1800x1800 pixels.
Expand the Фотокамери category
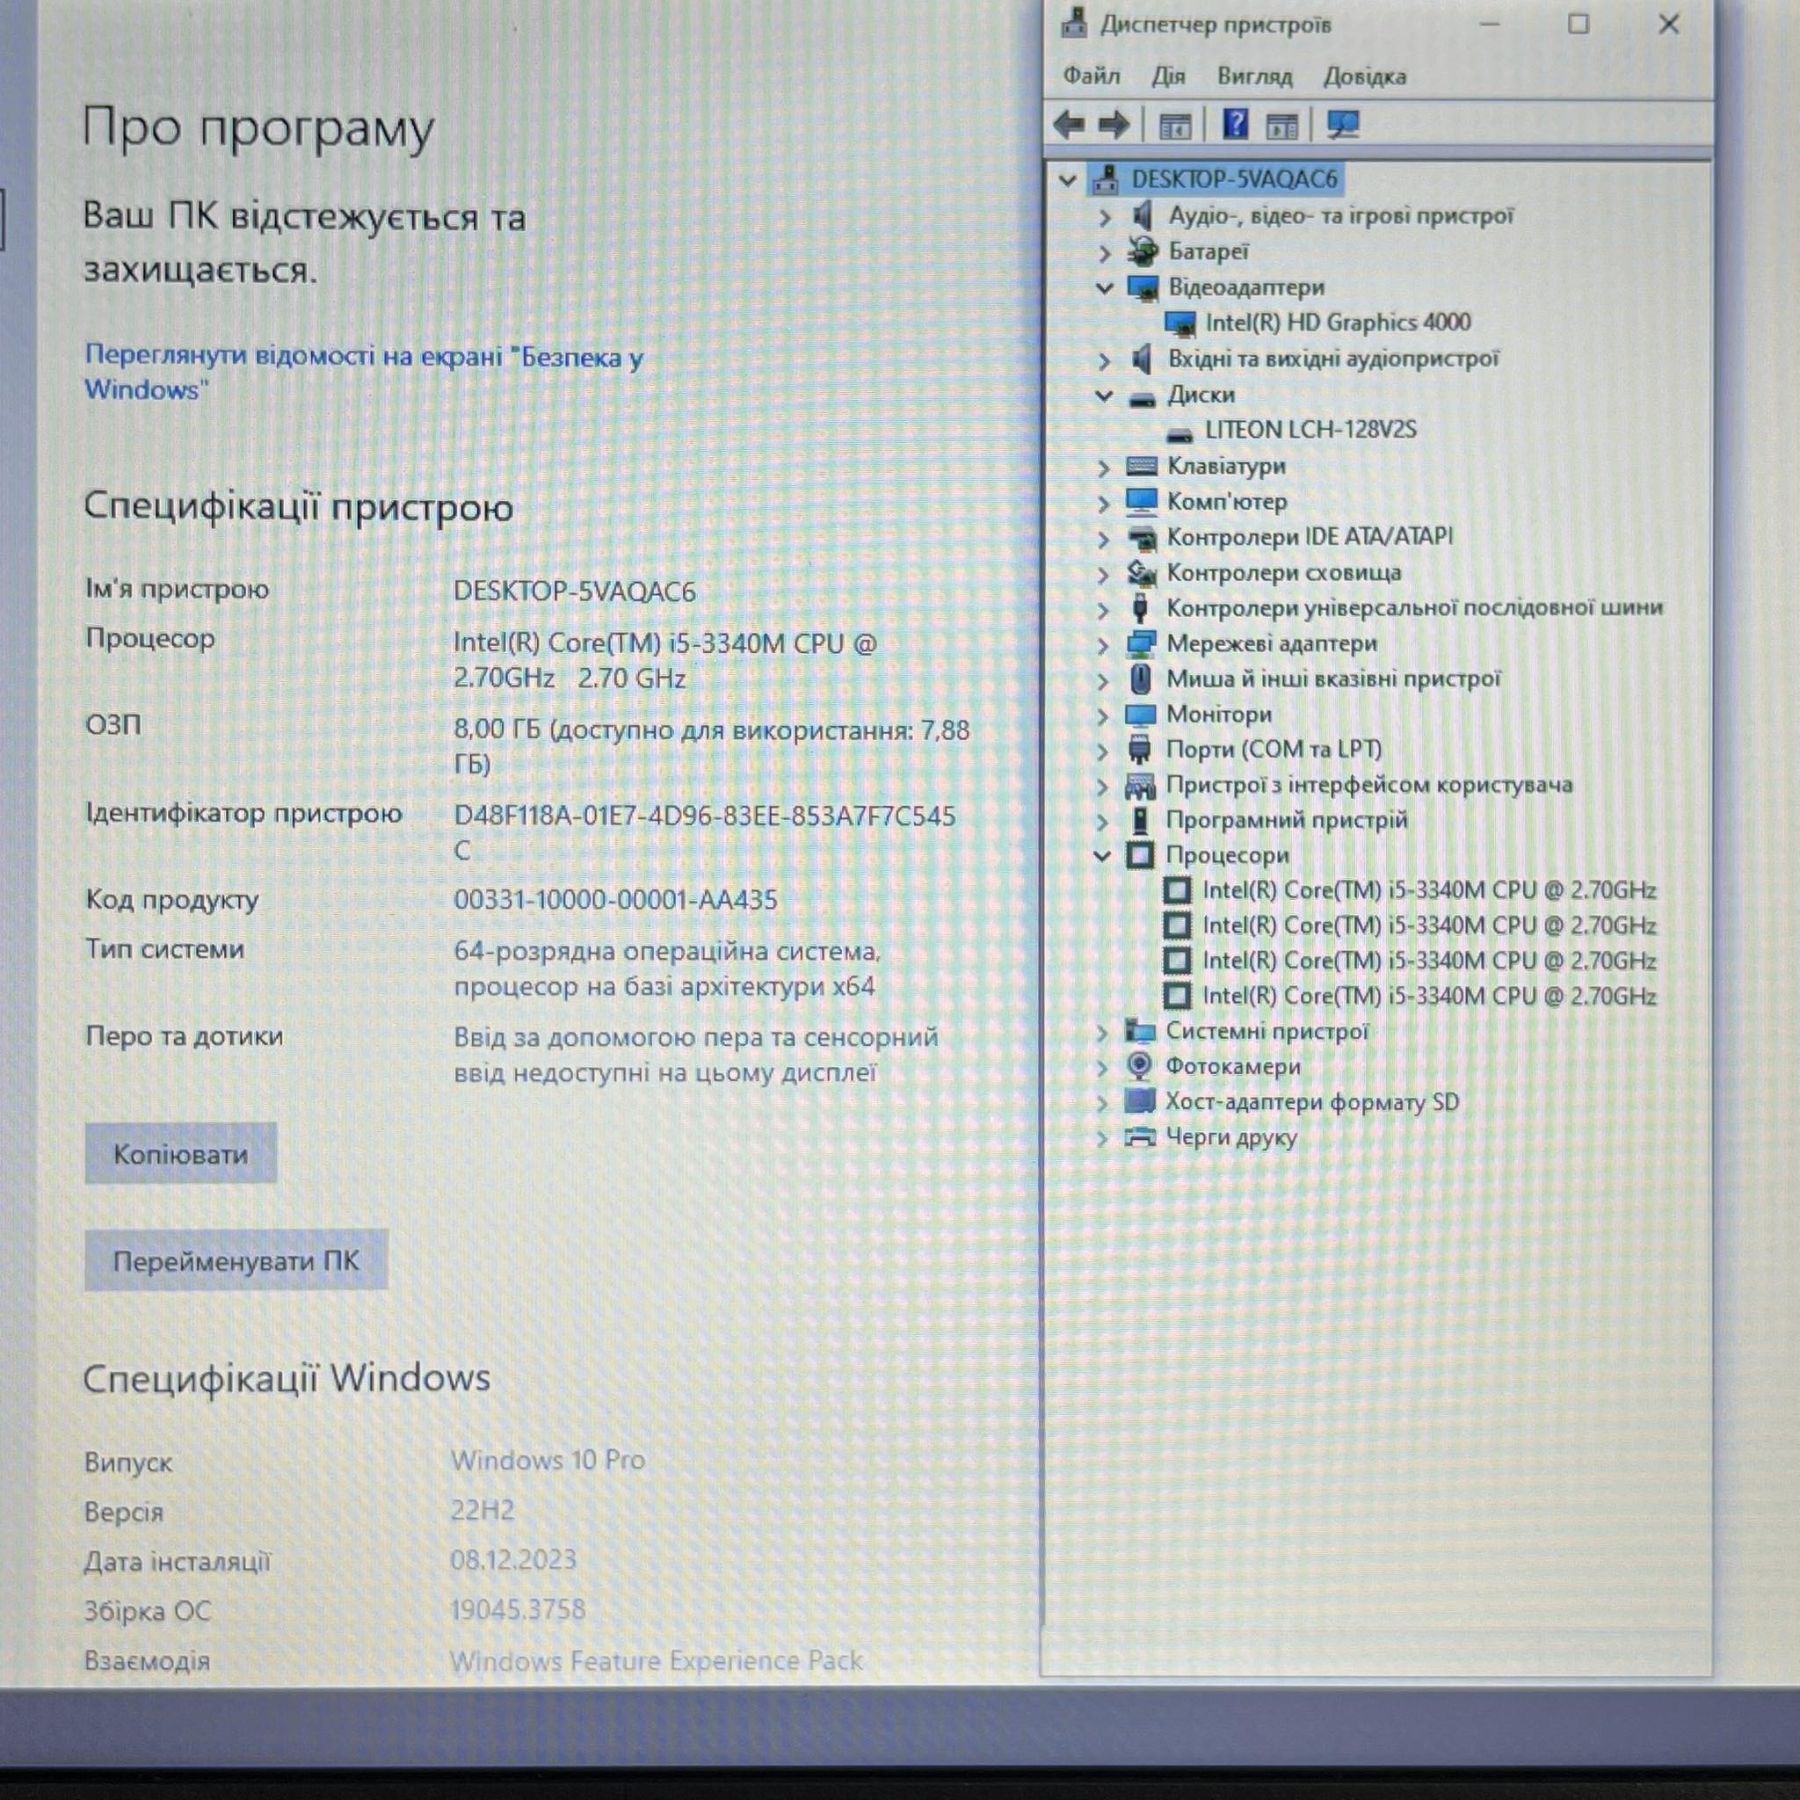click(x=1102, y=1068)
